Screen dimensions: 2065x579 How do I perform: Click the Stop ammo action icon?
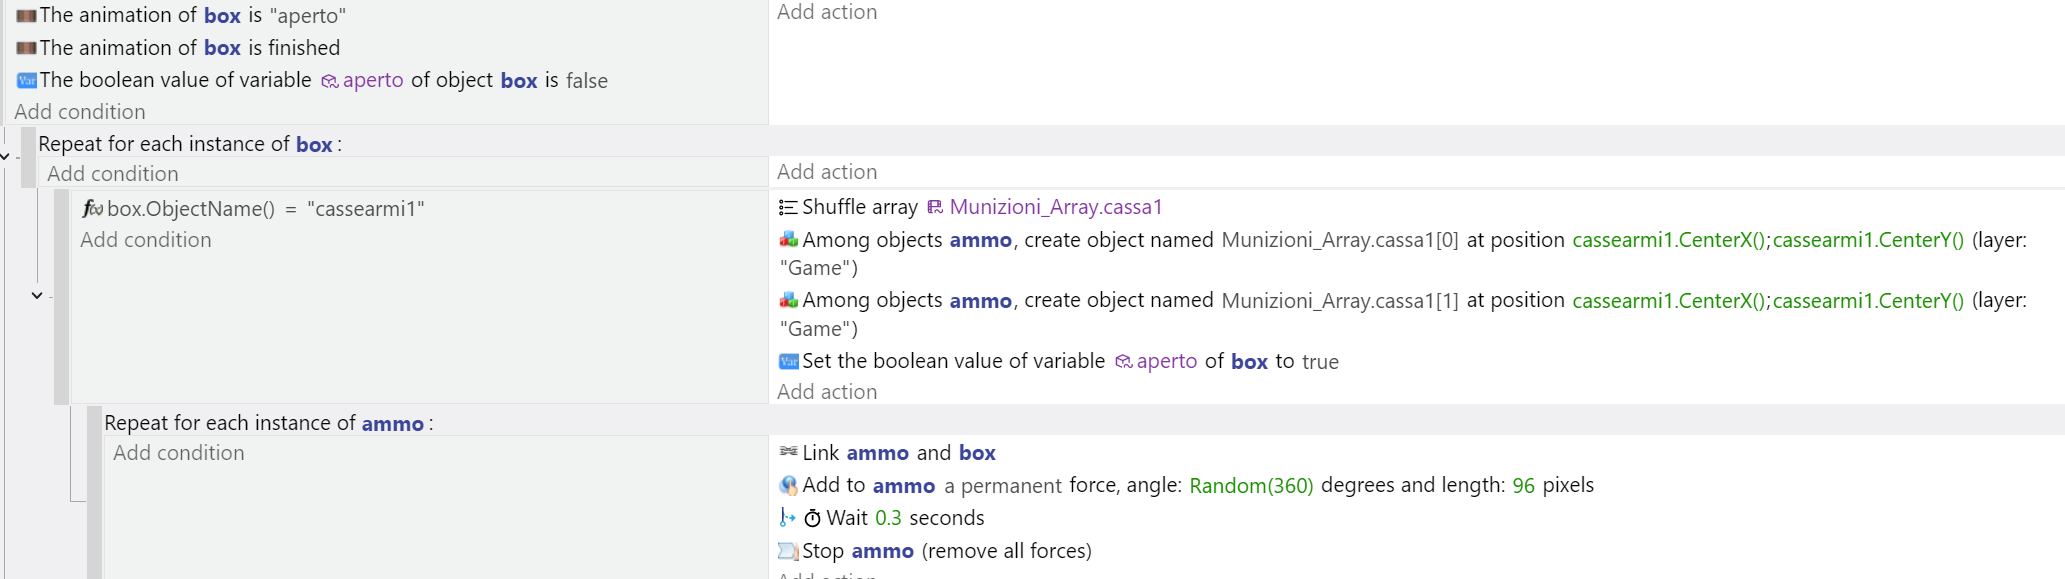coord(788,551)
